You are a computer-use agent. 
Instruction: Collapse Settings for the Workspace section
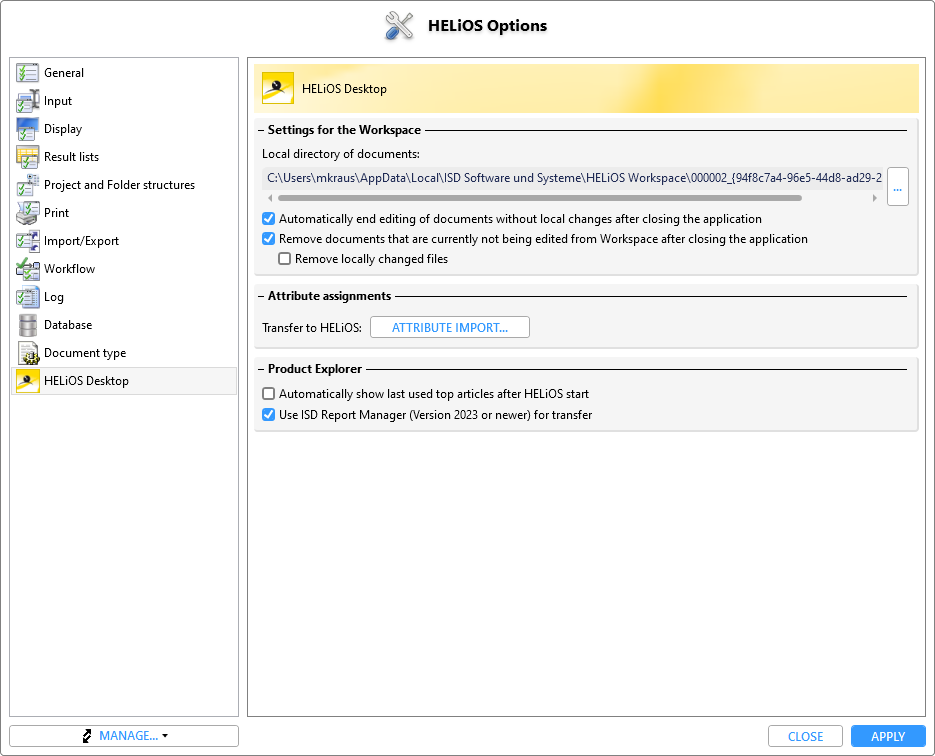click(261, 130)
